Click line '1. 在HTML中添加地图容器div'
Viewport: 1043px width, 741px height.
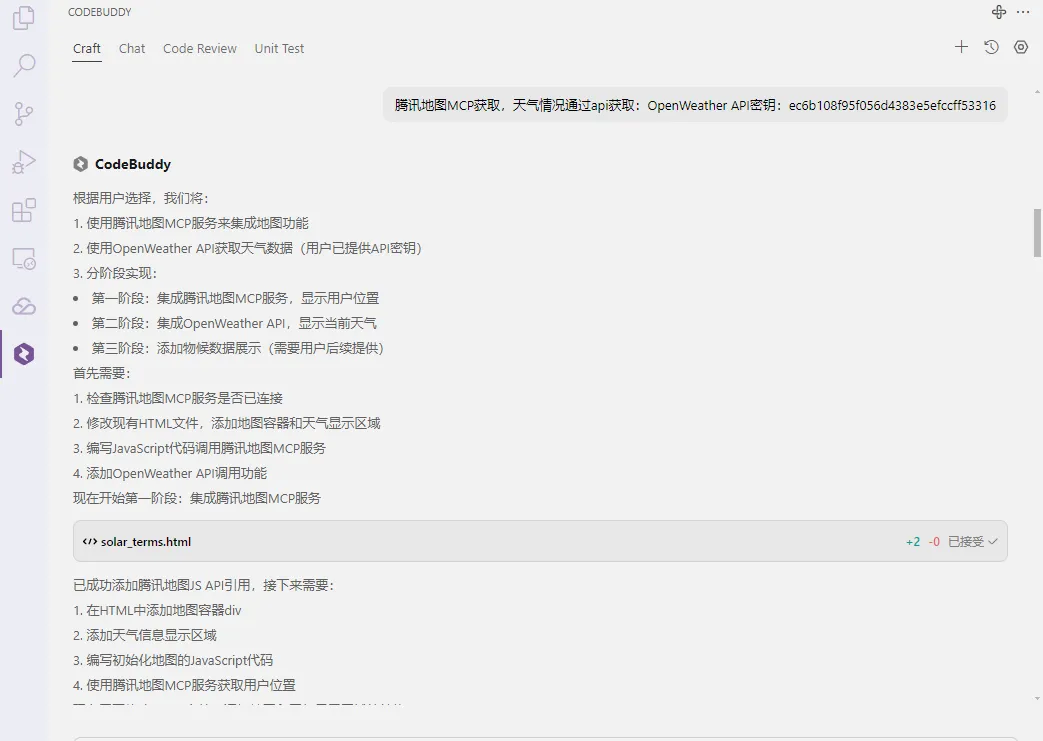click(x=157, y=611)
